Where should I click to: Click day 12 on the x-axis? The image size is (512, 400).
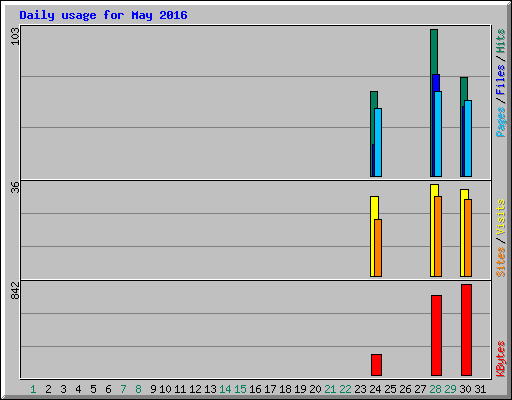coord(195,389)
